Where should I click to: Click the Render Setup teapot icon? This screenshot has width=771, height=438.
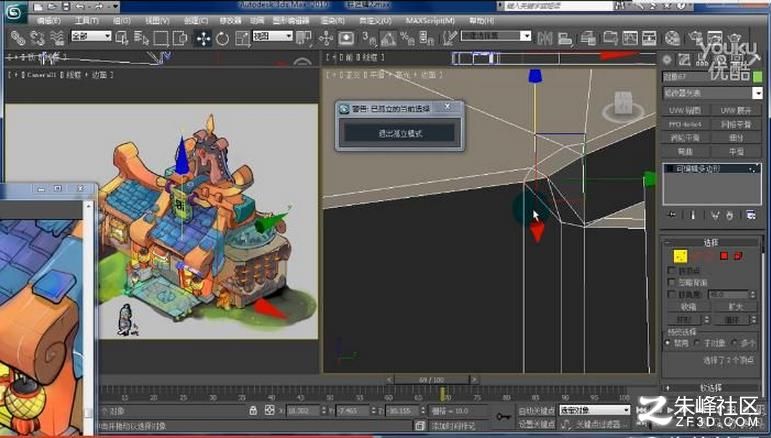[695, 38]
